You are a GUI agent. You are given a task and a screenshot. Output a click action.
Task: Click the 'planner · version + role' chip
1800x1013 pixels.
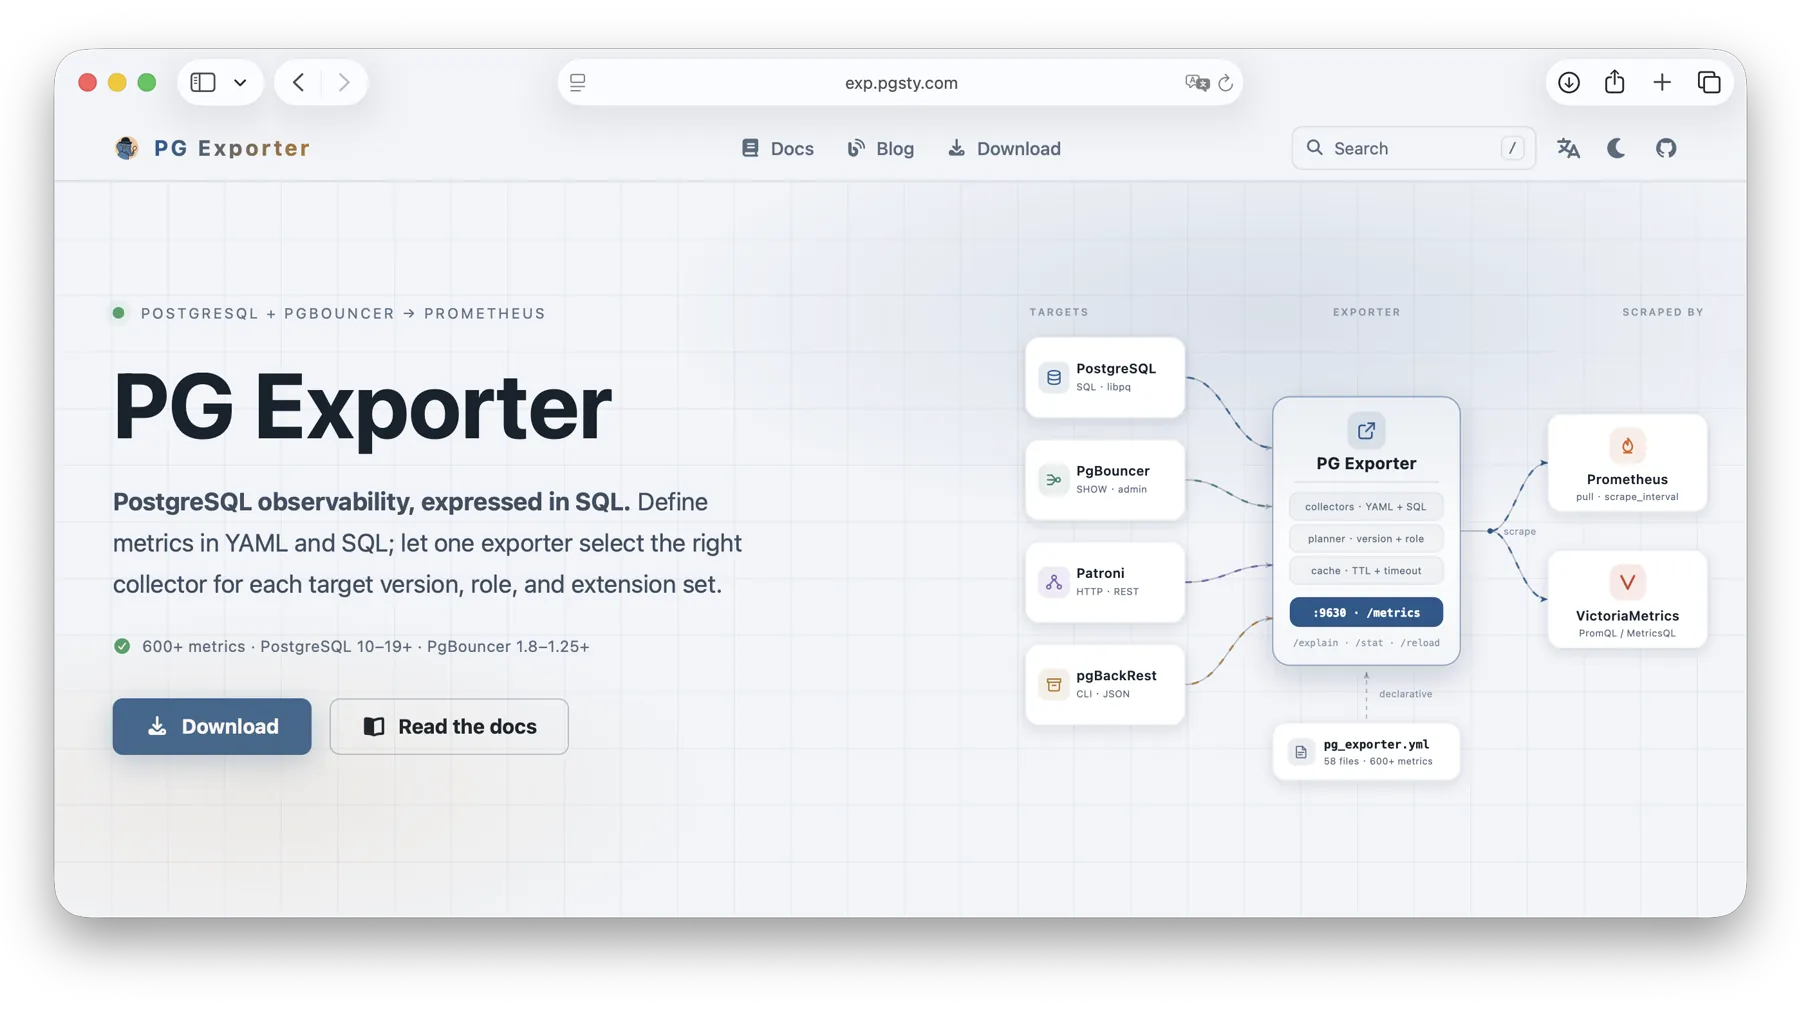point(1366,538)
